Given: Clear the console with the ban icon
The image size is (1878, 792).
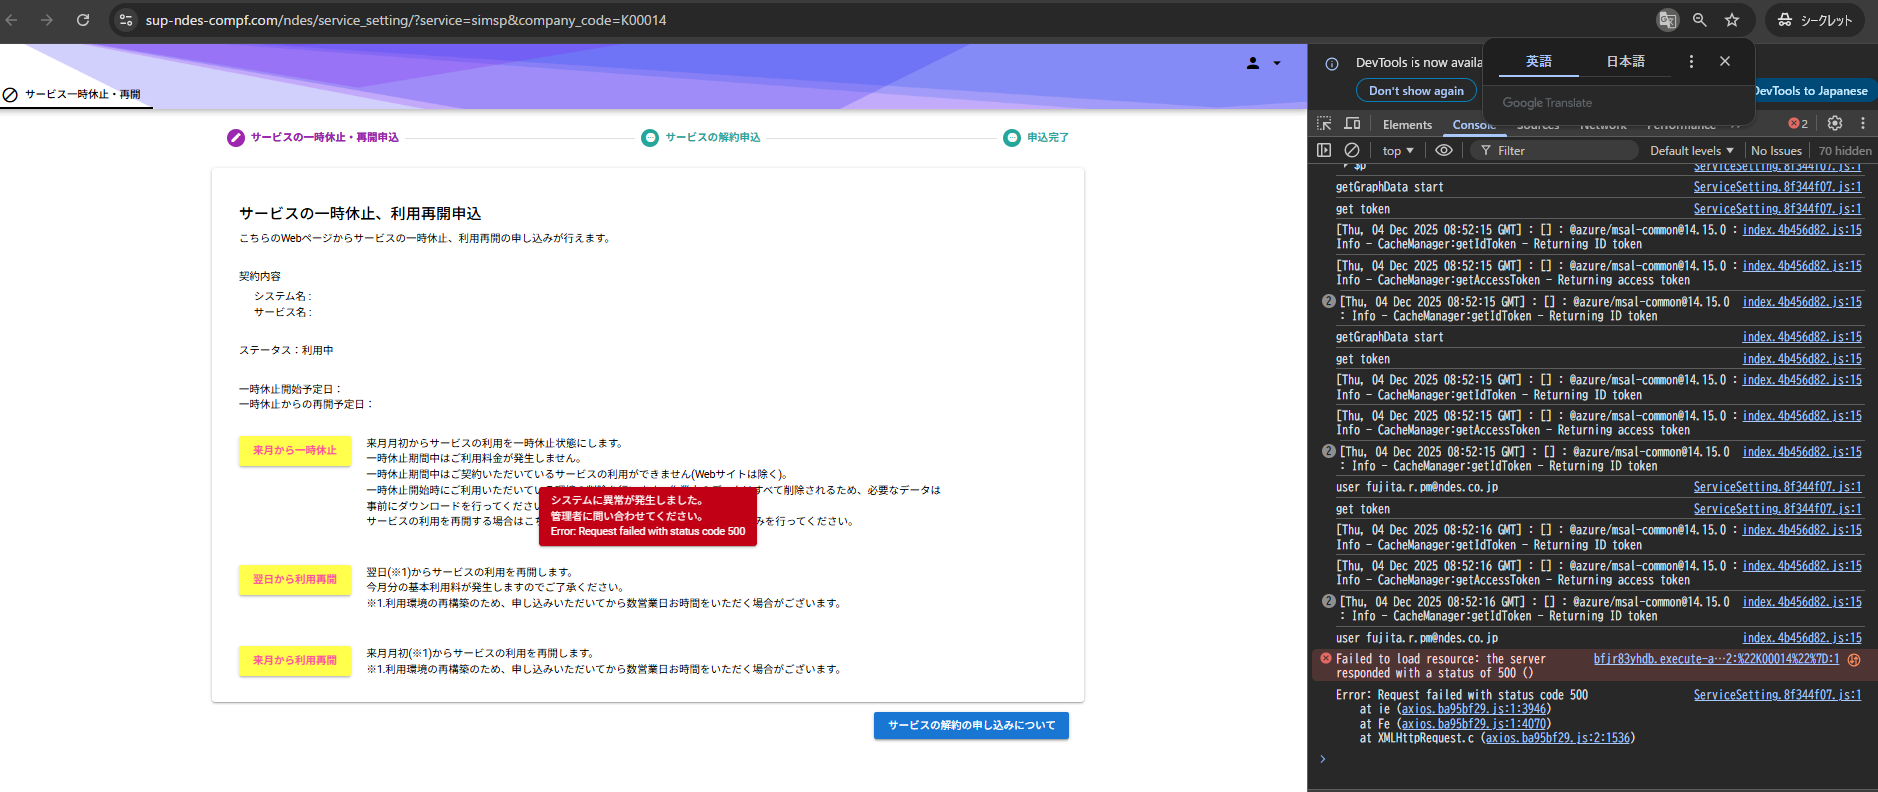Looking at the screenshot, I should pyautogui.click(x=1352, y=150).
